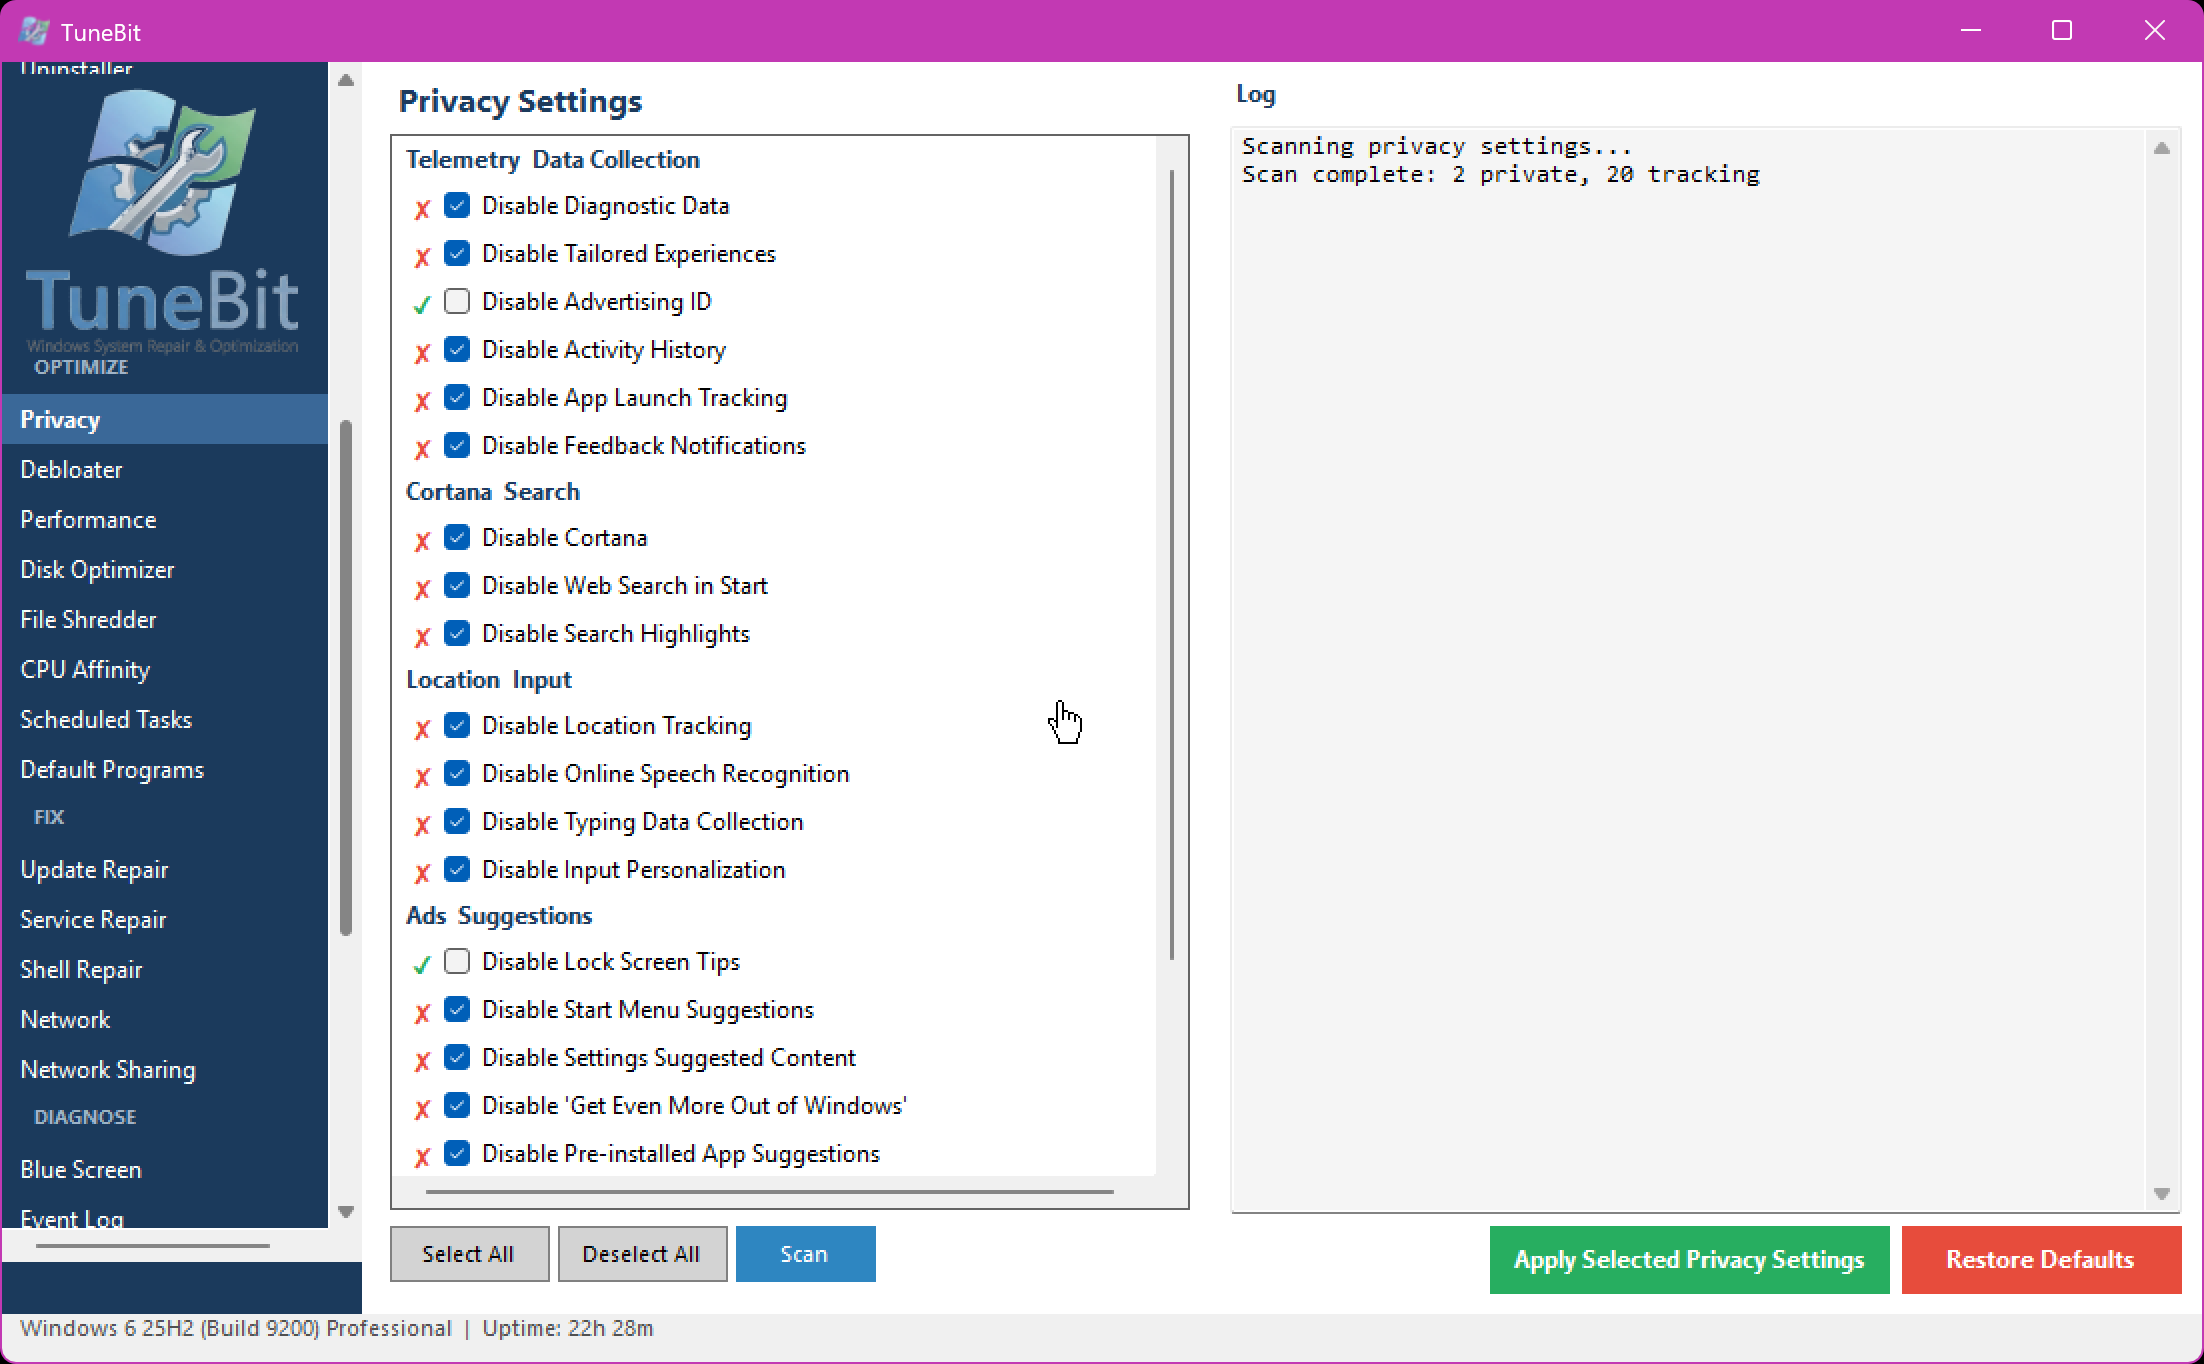Click inside the Log text area
This screenshot has width=2204, height=1364.
1690,670
